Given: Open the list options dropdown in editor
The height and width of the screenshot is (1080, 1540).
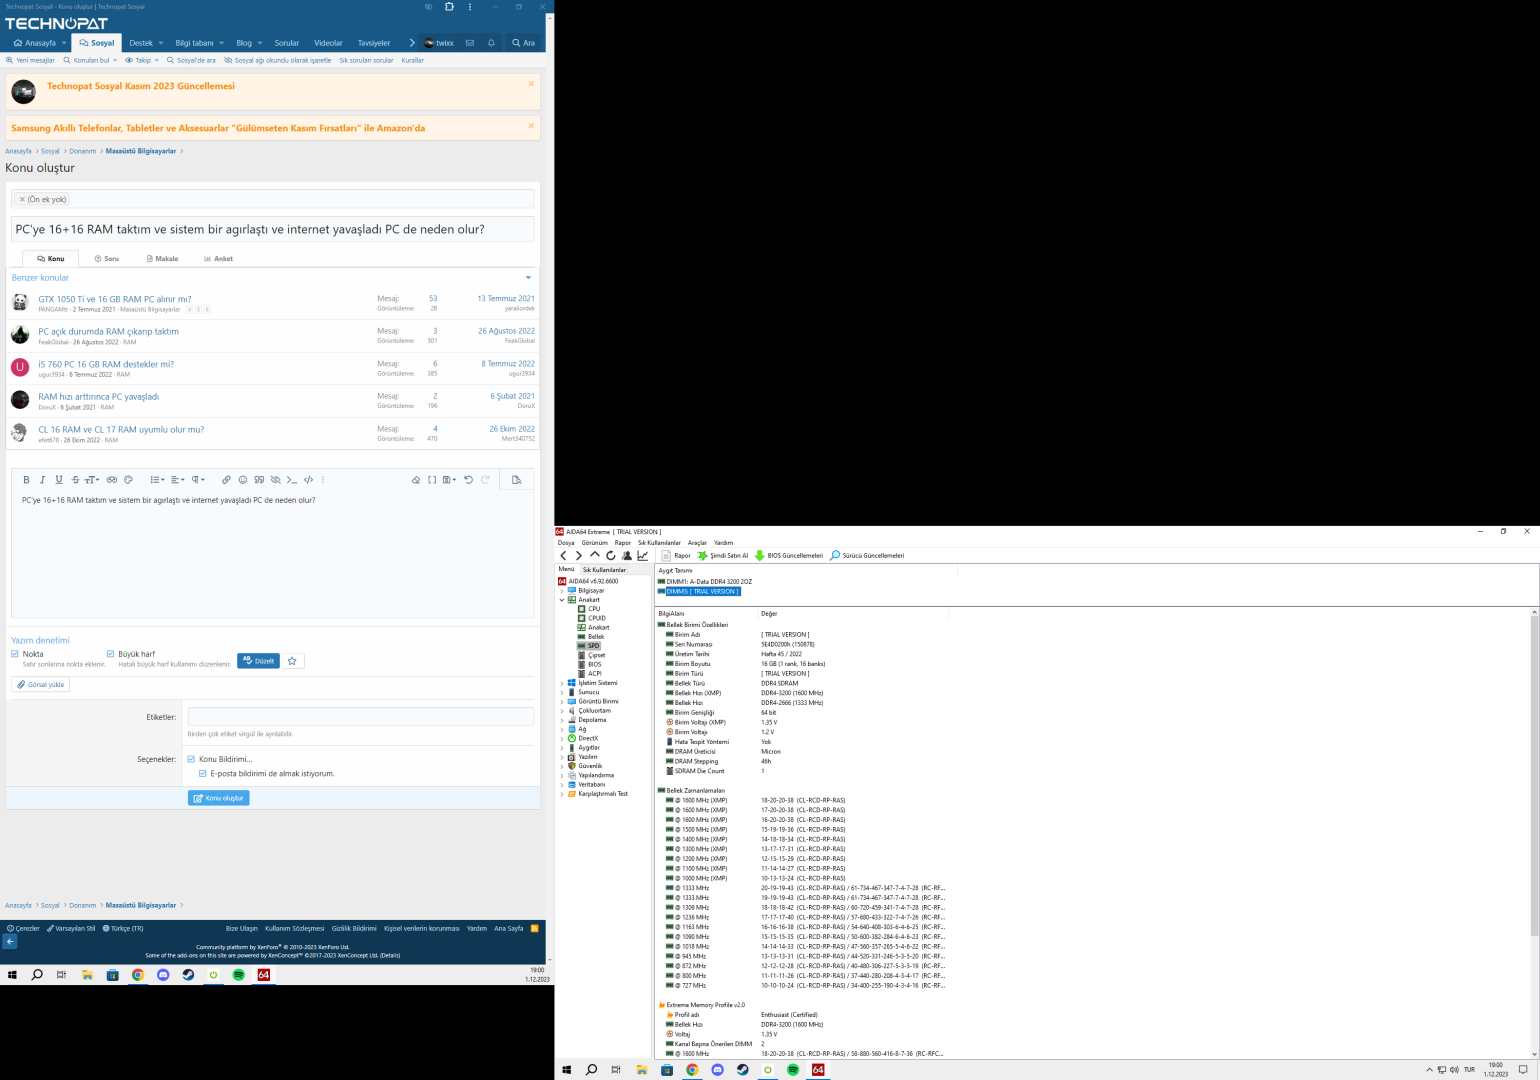Looking at the screenshot, I should tap(157, 480).
